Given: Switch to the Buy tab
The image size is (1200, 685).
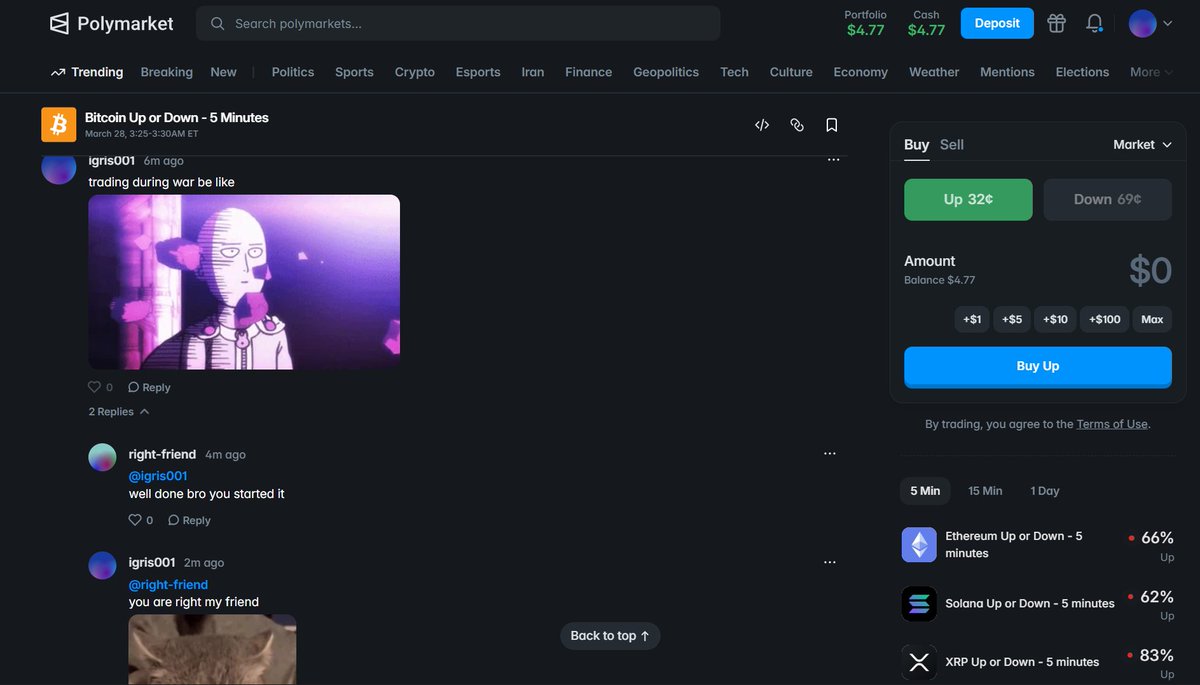Looking at the screenshot, I should [x=917, y=145].
